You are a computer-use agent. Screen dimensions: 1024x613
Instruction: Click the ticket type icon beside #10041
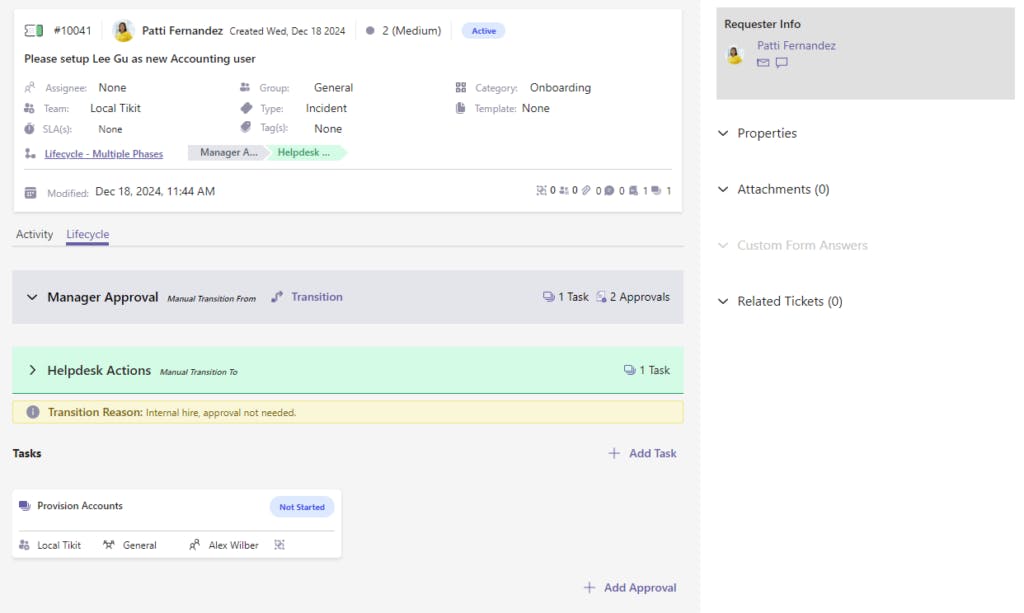[x=33, y=31]
